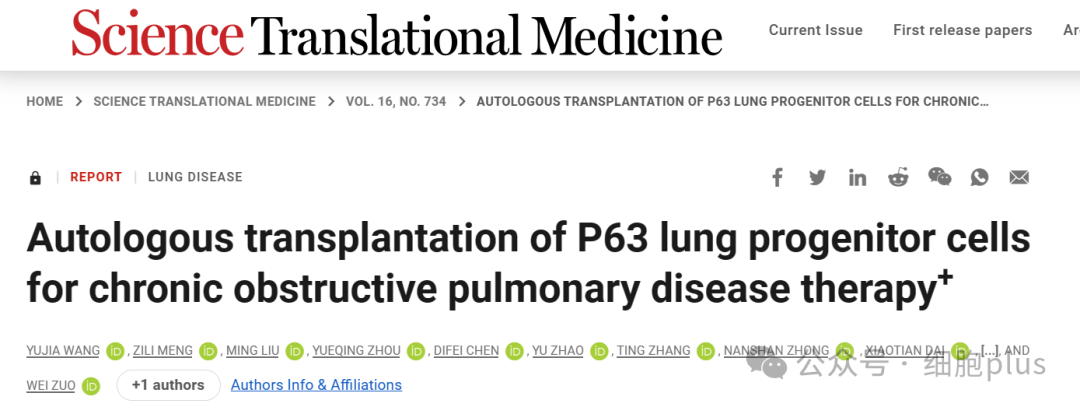Open Current Issue menu item
1080x407 pixels.
(816, 30)
